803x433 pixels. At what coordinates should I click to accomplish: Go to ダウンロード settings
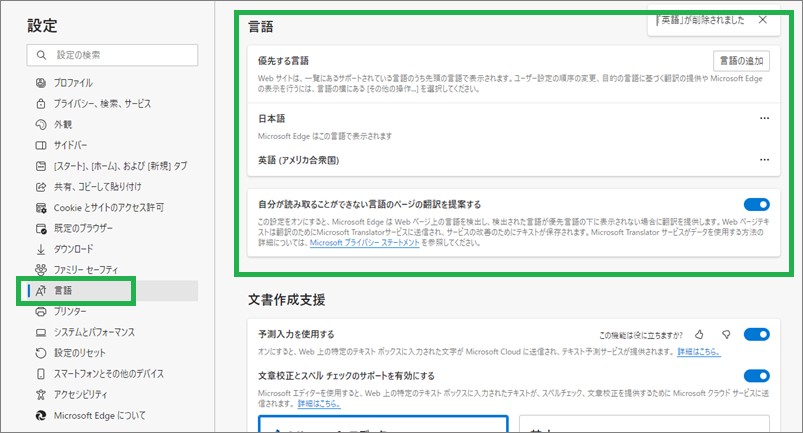tap(74, 249)
